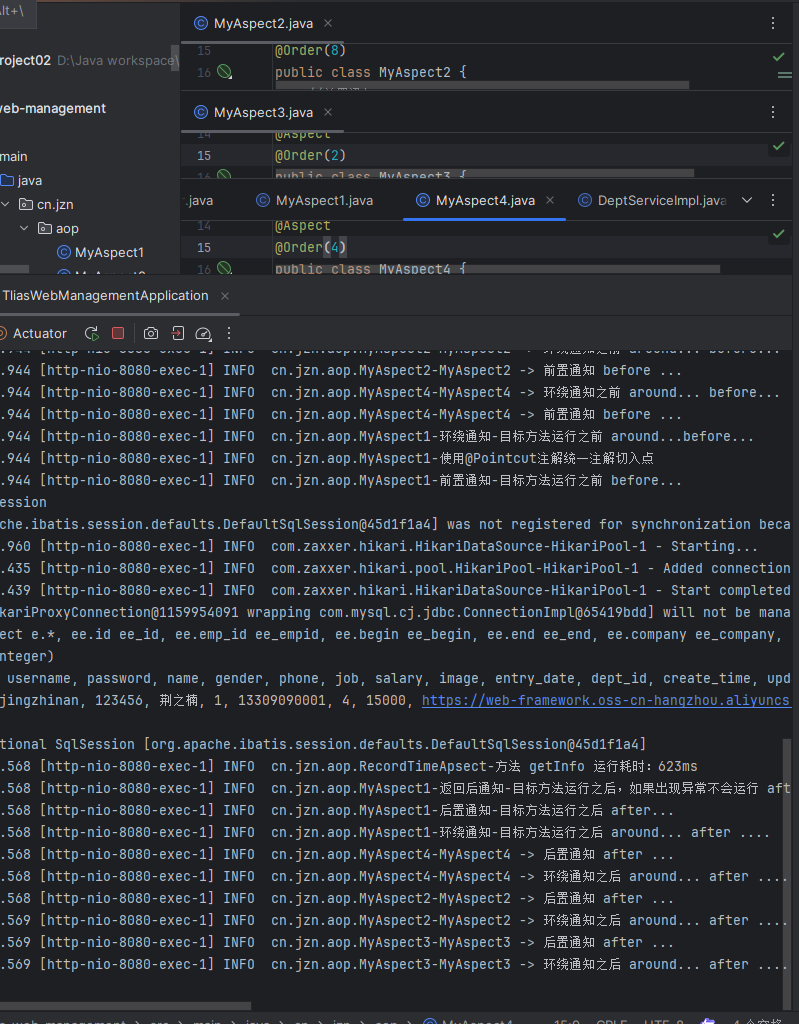
Task: Click the @Aspect annotation in MyAspect4
Action: coord(302,226)
